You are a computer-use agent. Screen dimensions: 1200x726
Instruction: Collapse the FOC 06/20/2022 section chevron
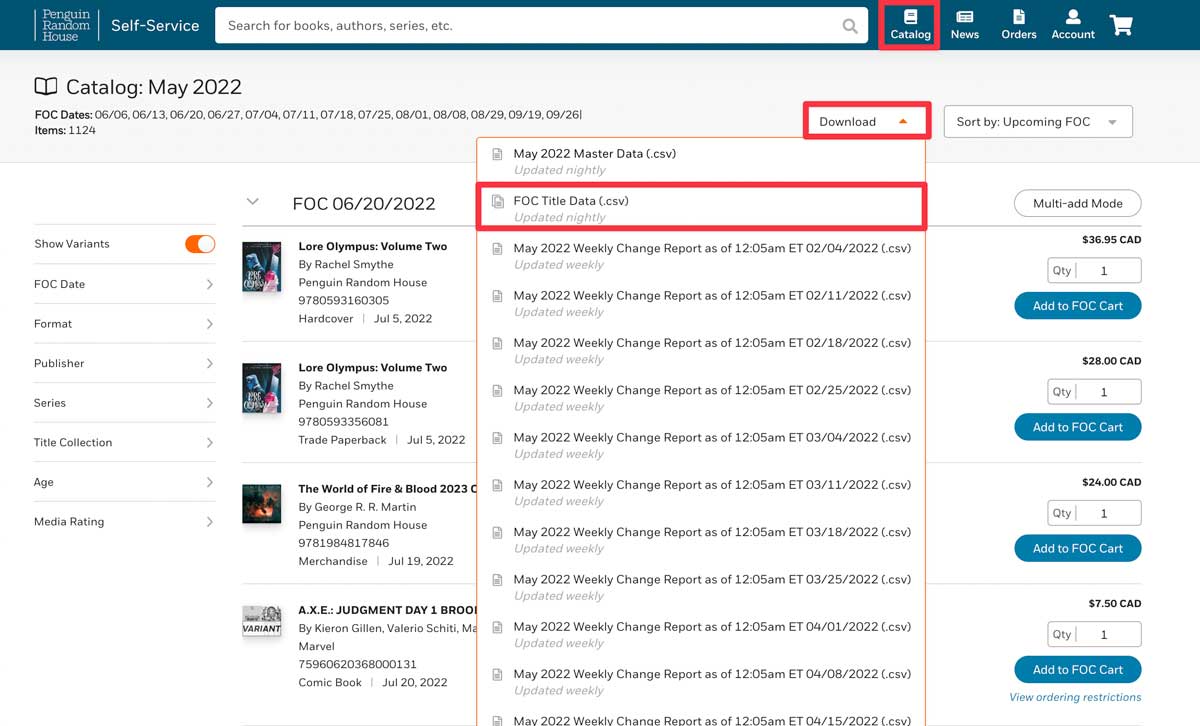(253, 202)
